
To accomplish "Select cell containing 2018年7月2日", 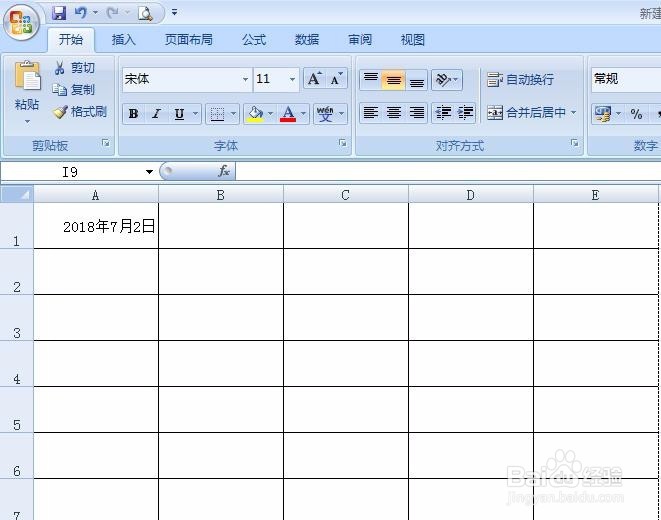I will [96, 226].
